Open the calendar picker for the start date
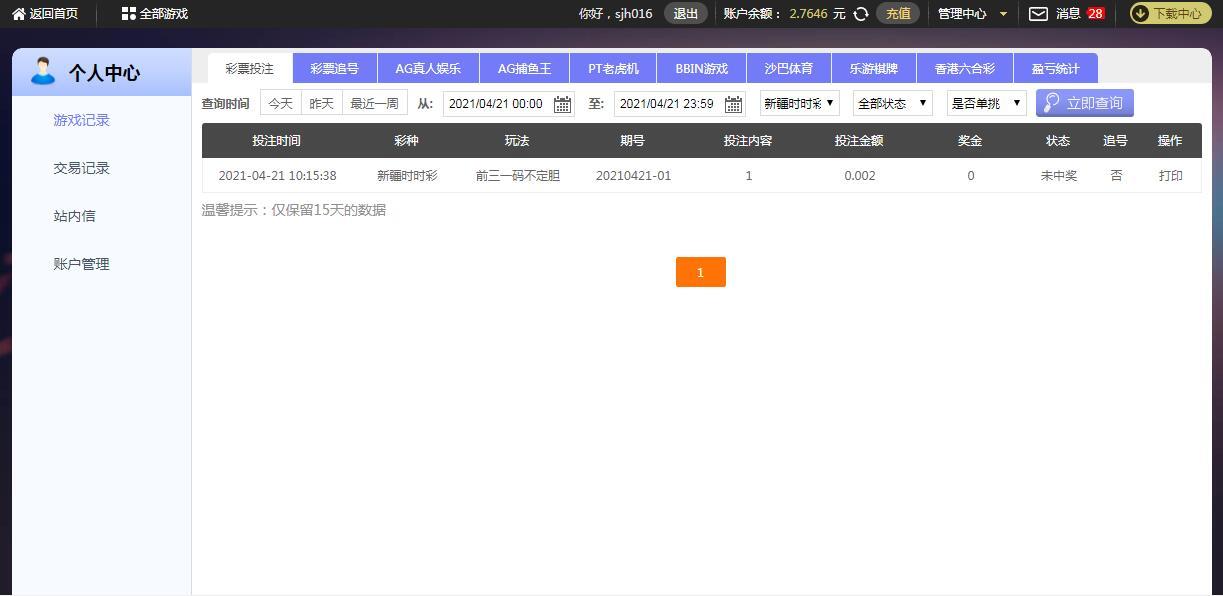The image size is (1223, 596). click(562, 104)
